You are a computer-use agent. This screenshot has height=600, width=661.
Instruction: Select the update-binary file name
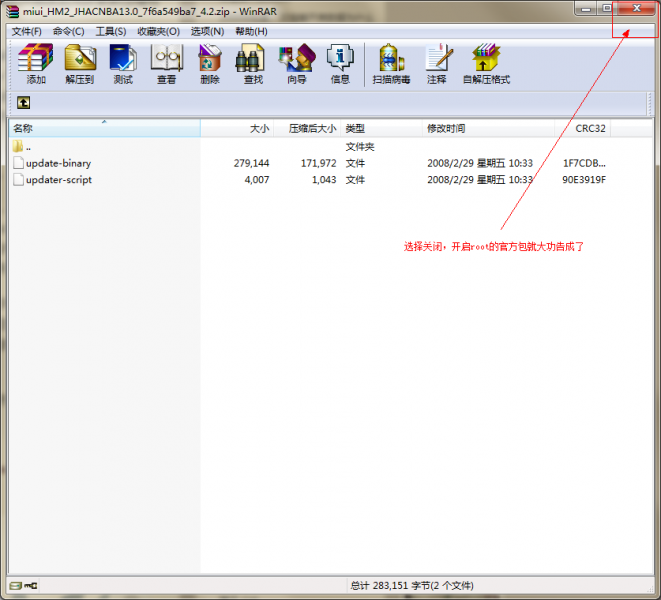[58, 163]
